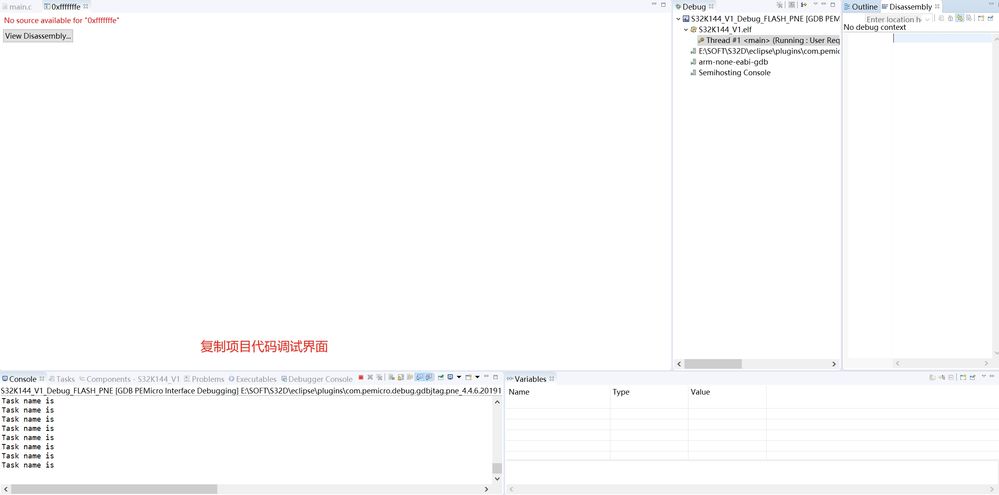Click the Pin Console icon
999x495 pixels.
point(441,377)
